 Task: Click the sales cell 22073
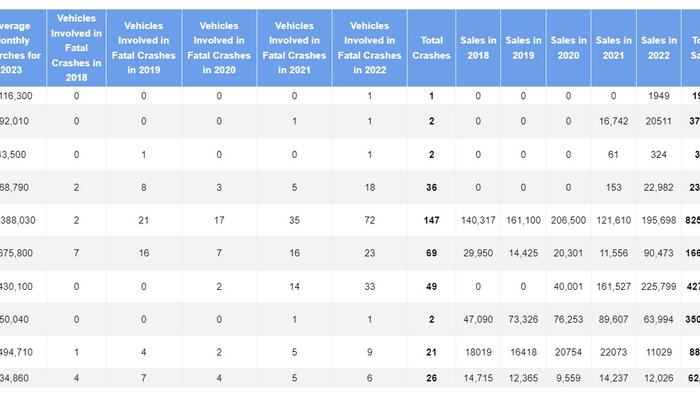click(x=613, y=352)
